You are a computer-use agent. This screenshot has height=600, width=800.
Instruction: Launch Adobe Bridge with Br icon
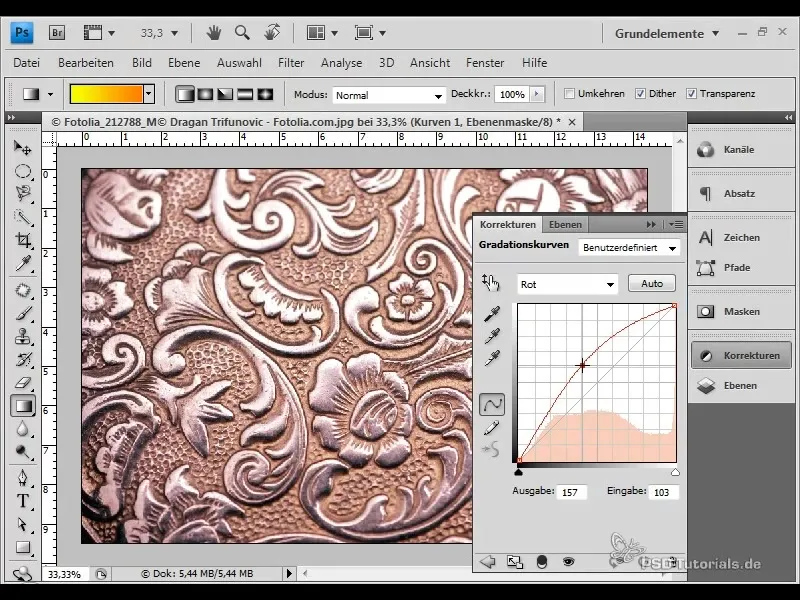[x=57, y=33]
